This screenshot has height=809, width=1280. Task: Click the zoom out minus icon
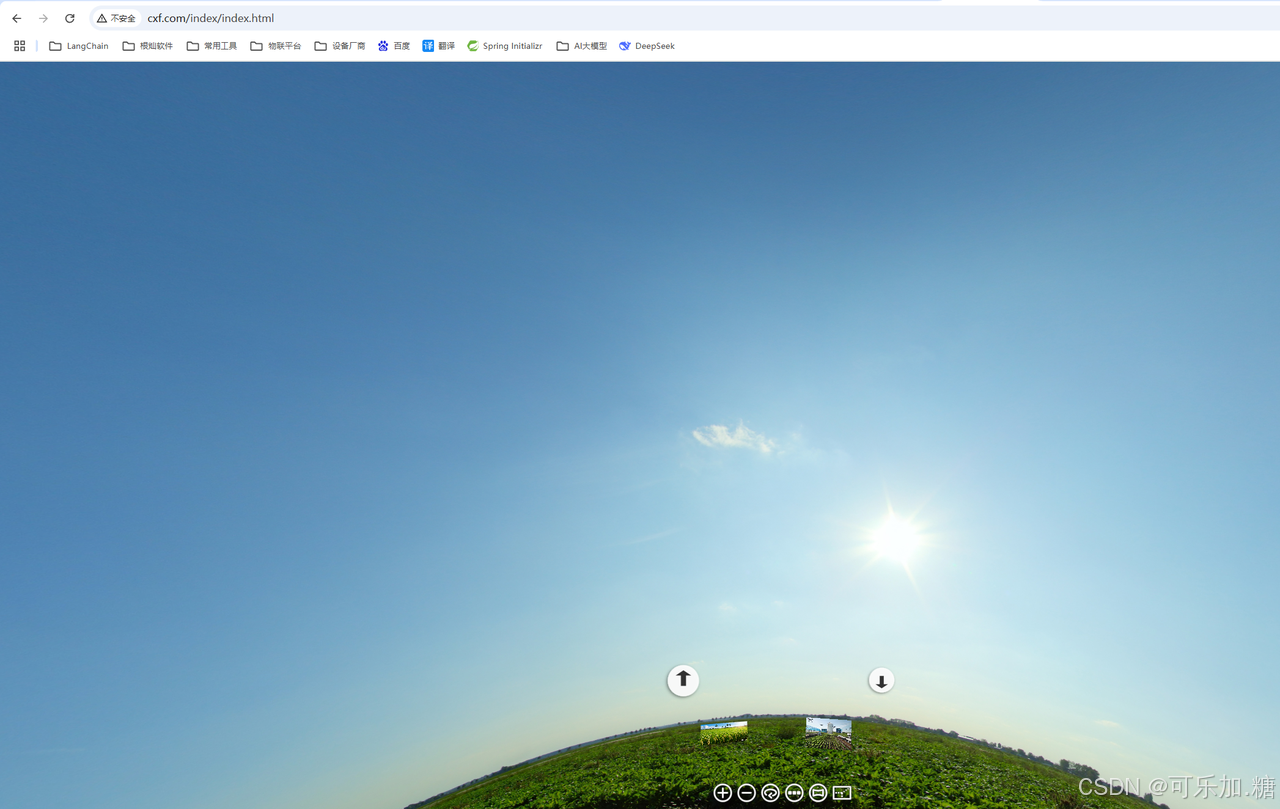coord(746,793)
